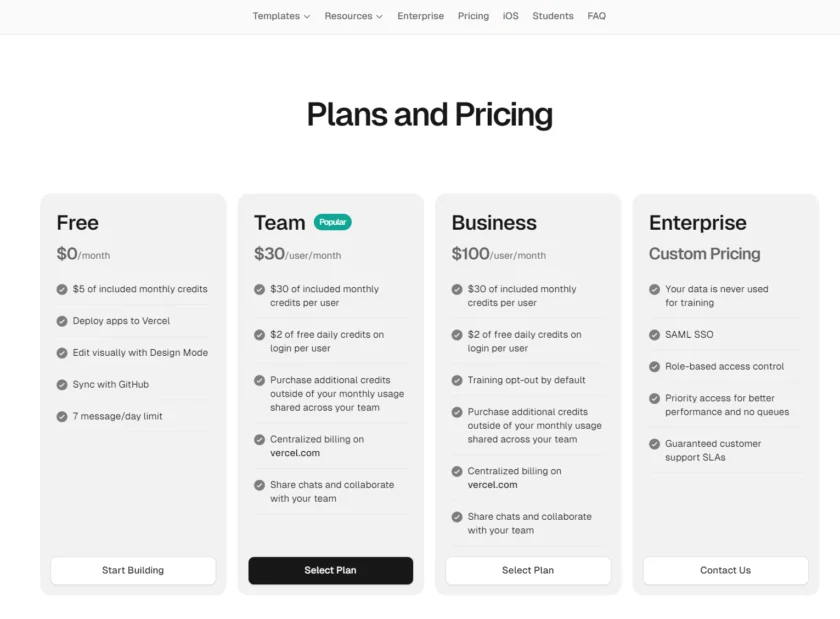The width and height of the screenshot is (840, 619).
Task: Select Plan under the Business column
Action: click(x=527, y=570)
